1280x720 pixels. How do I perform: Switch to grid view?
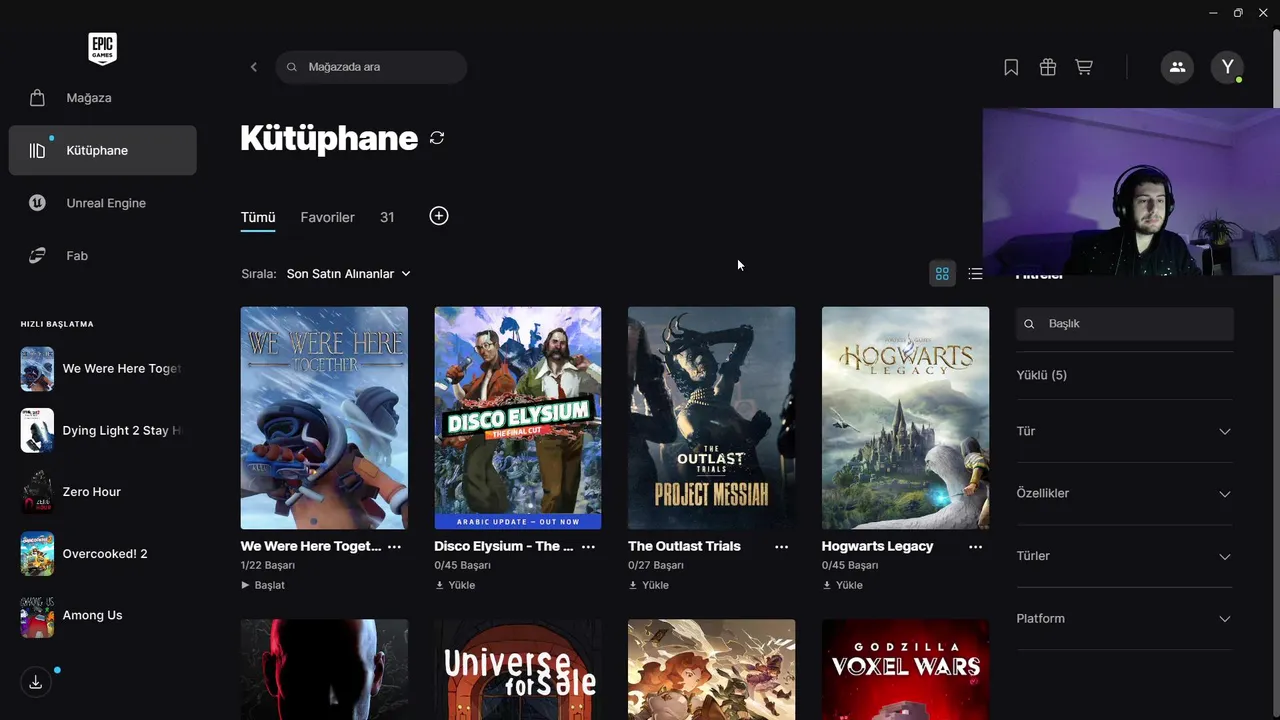click(x=942, y=273)
